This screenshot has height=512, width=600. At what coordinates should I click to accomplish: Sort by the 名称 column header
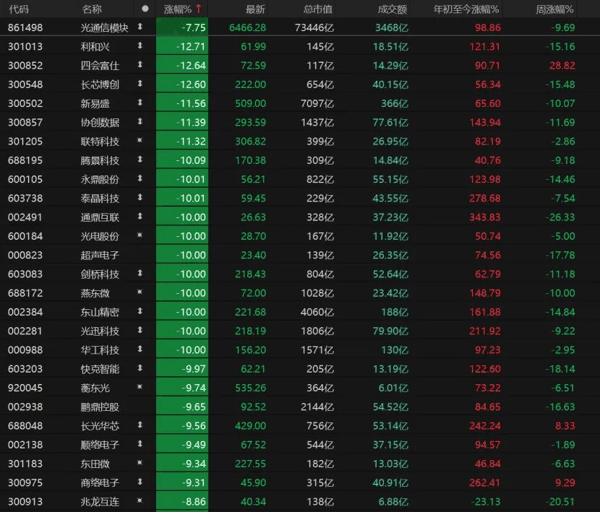pyautogui.click(x=92, y=9)
